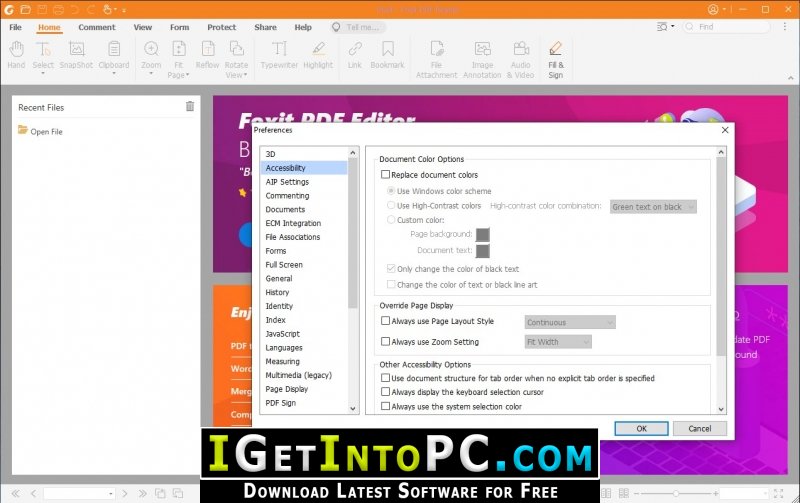Open the Continuous page layout dropdown

[570, 322]
